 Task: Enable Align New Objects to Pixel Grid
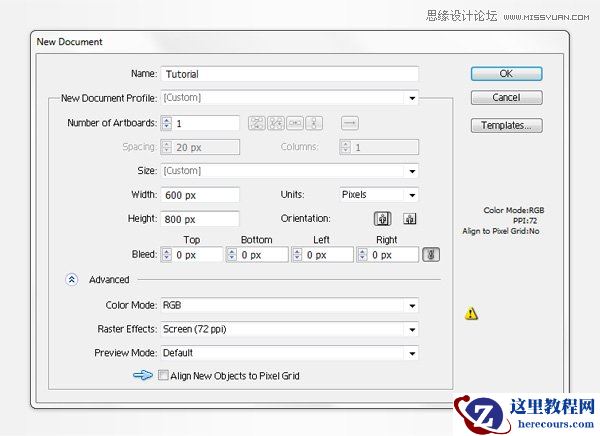pyautogui.click(x=163, y=375)
